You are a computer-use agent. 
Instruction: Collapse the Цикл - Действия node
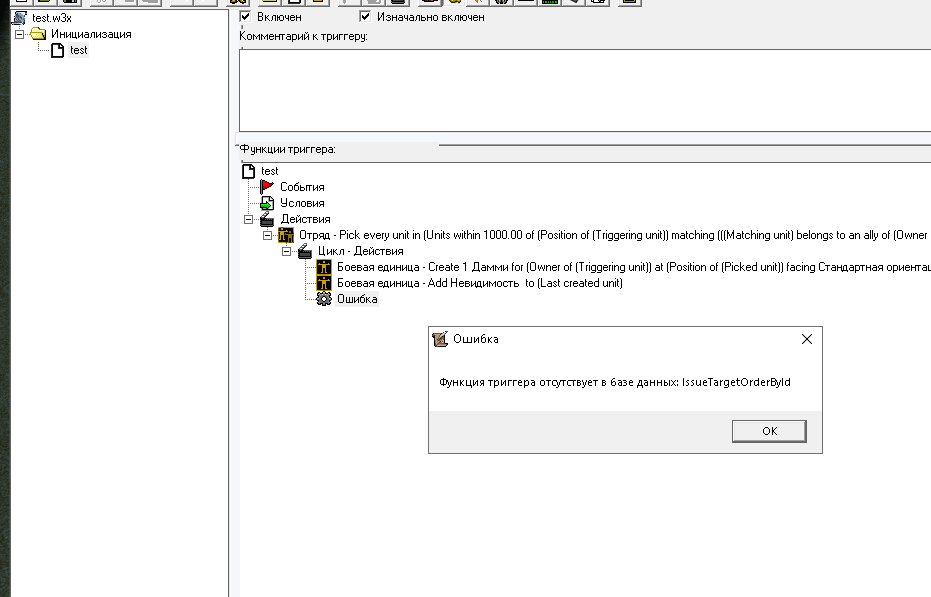(286, 251)
